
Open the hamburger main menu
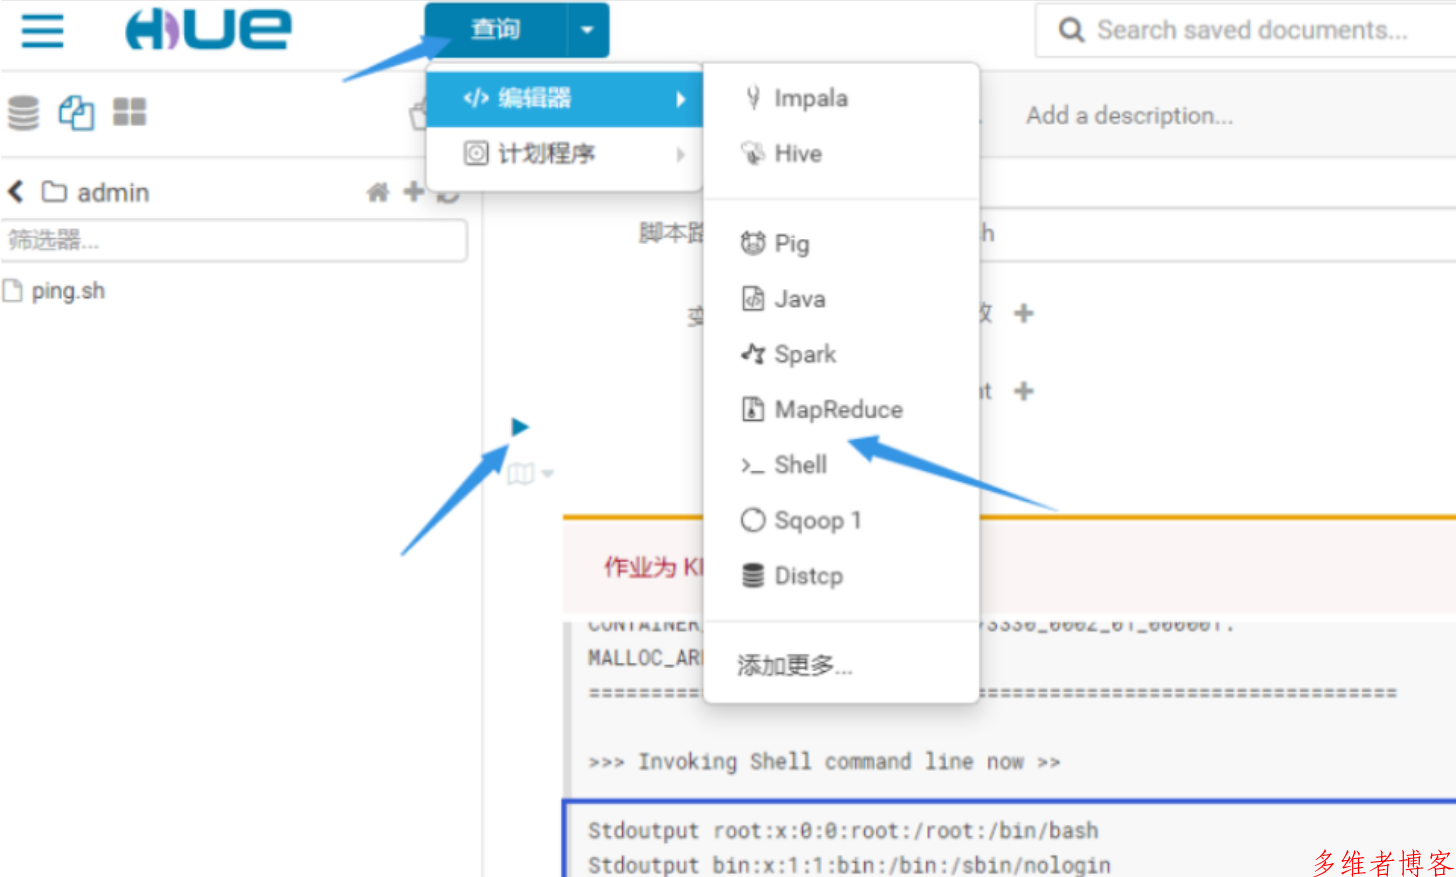click(42, 31)
